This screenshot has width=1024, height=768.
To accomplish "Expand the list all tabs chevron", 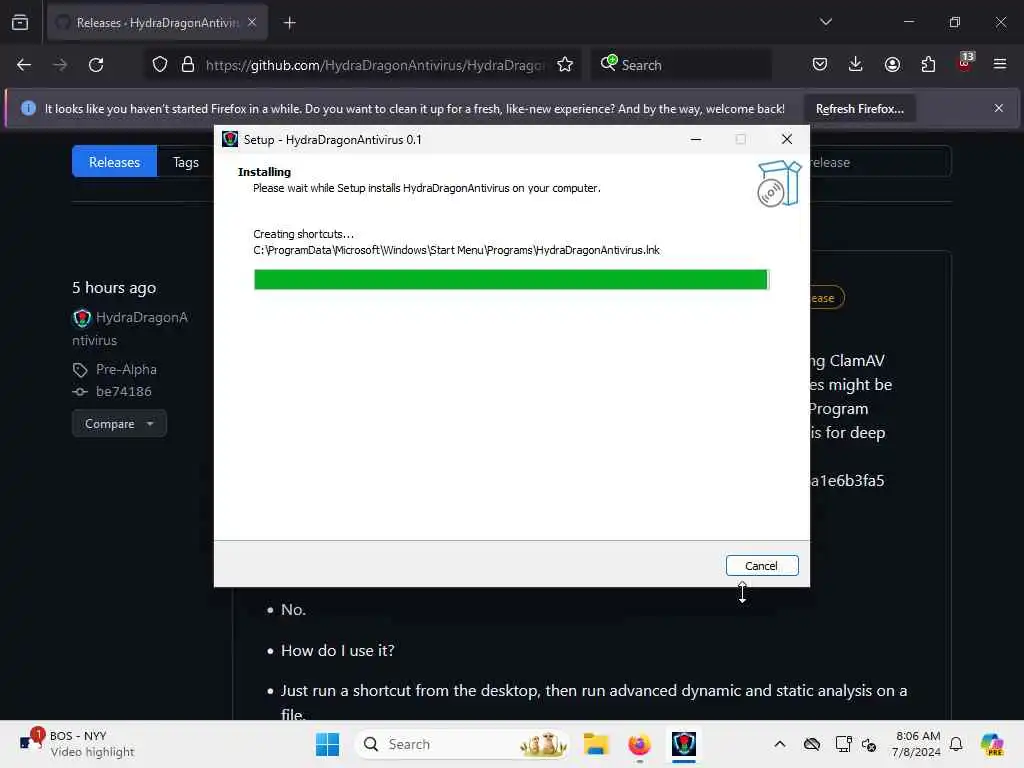I will tap(825, 22).
